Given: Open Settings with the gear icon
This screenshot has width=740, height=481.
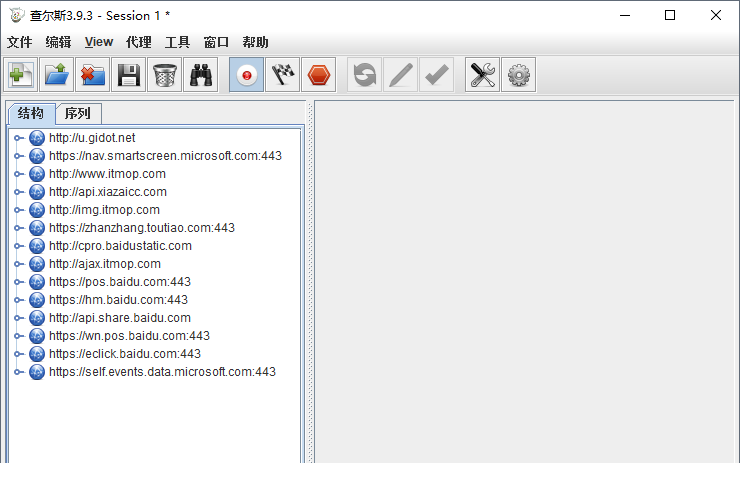Looking at the screenshot, I should 518,75.
